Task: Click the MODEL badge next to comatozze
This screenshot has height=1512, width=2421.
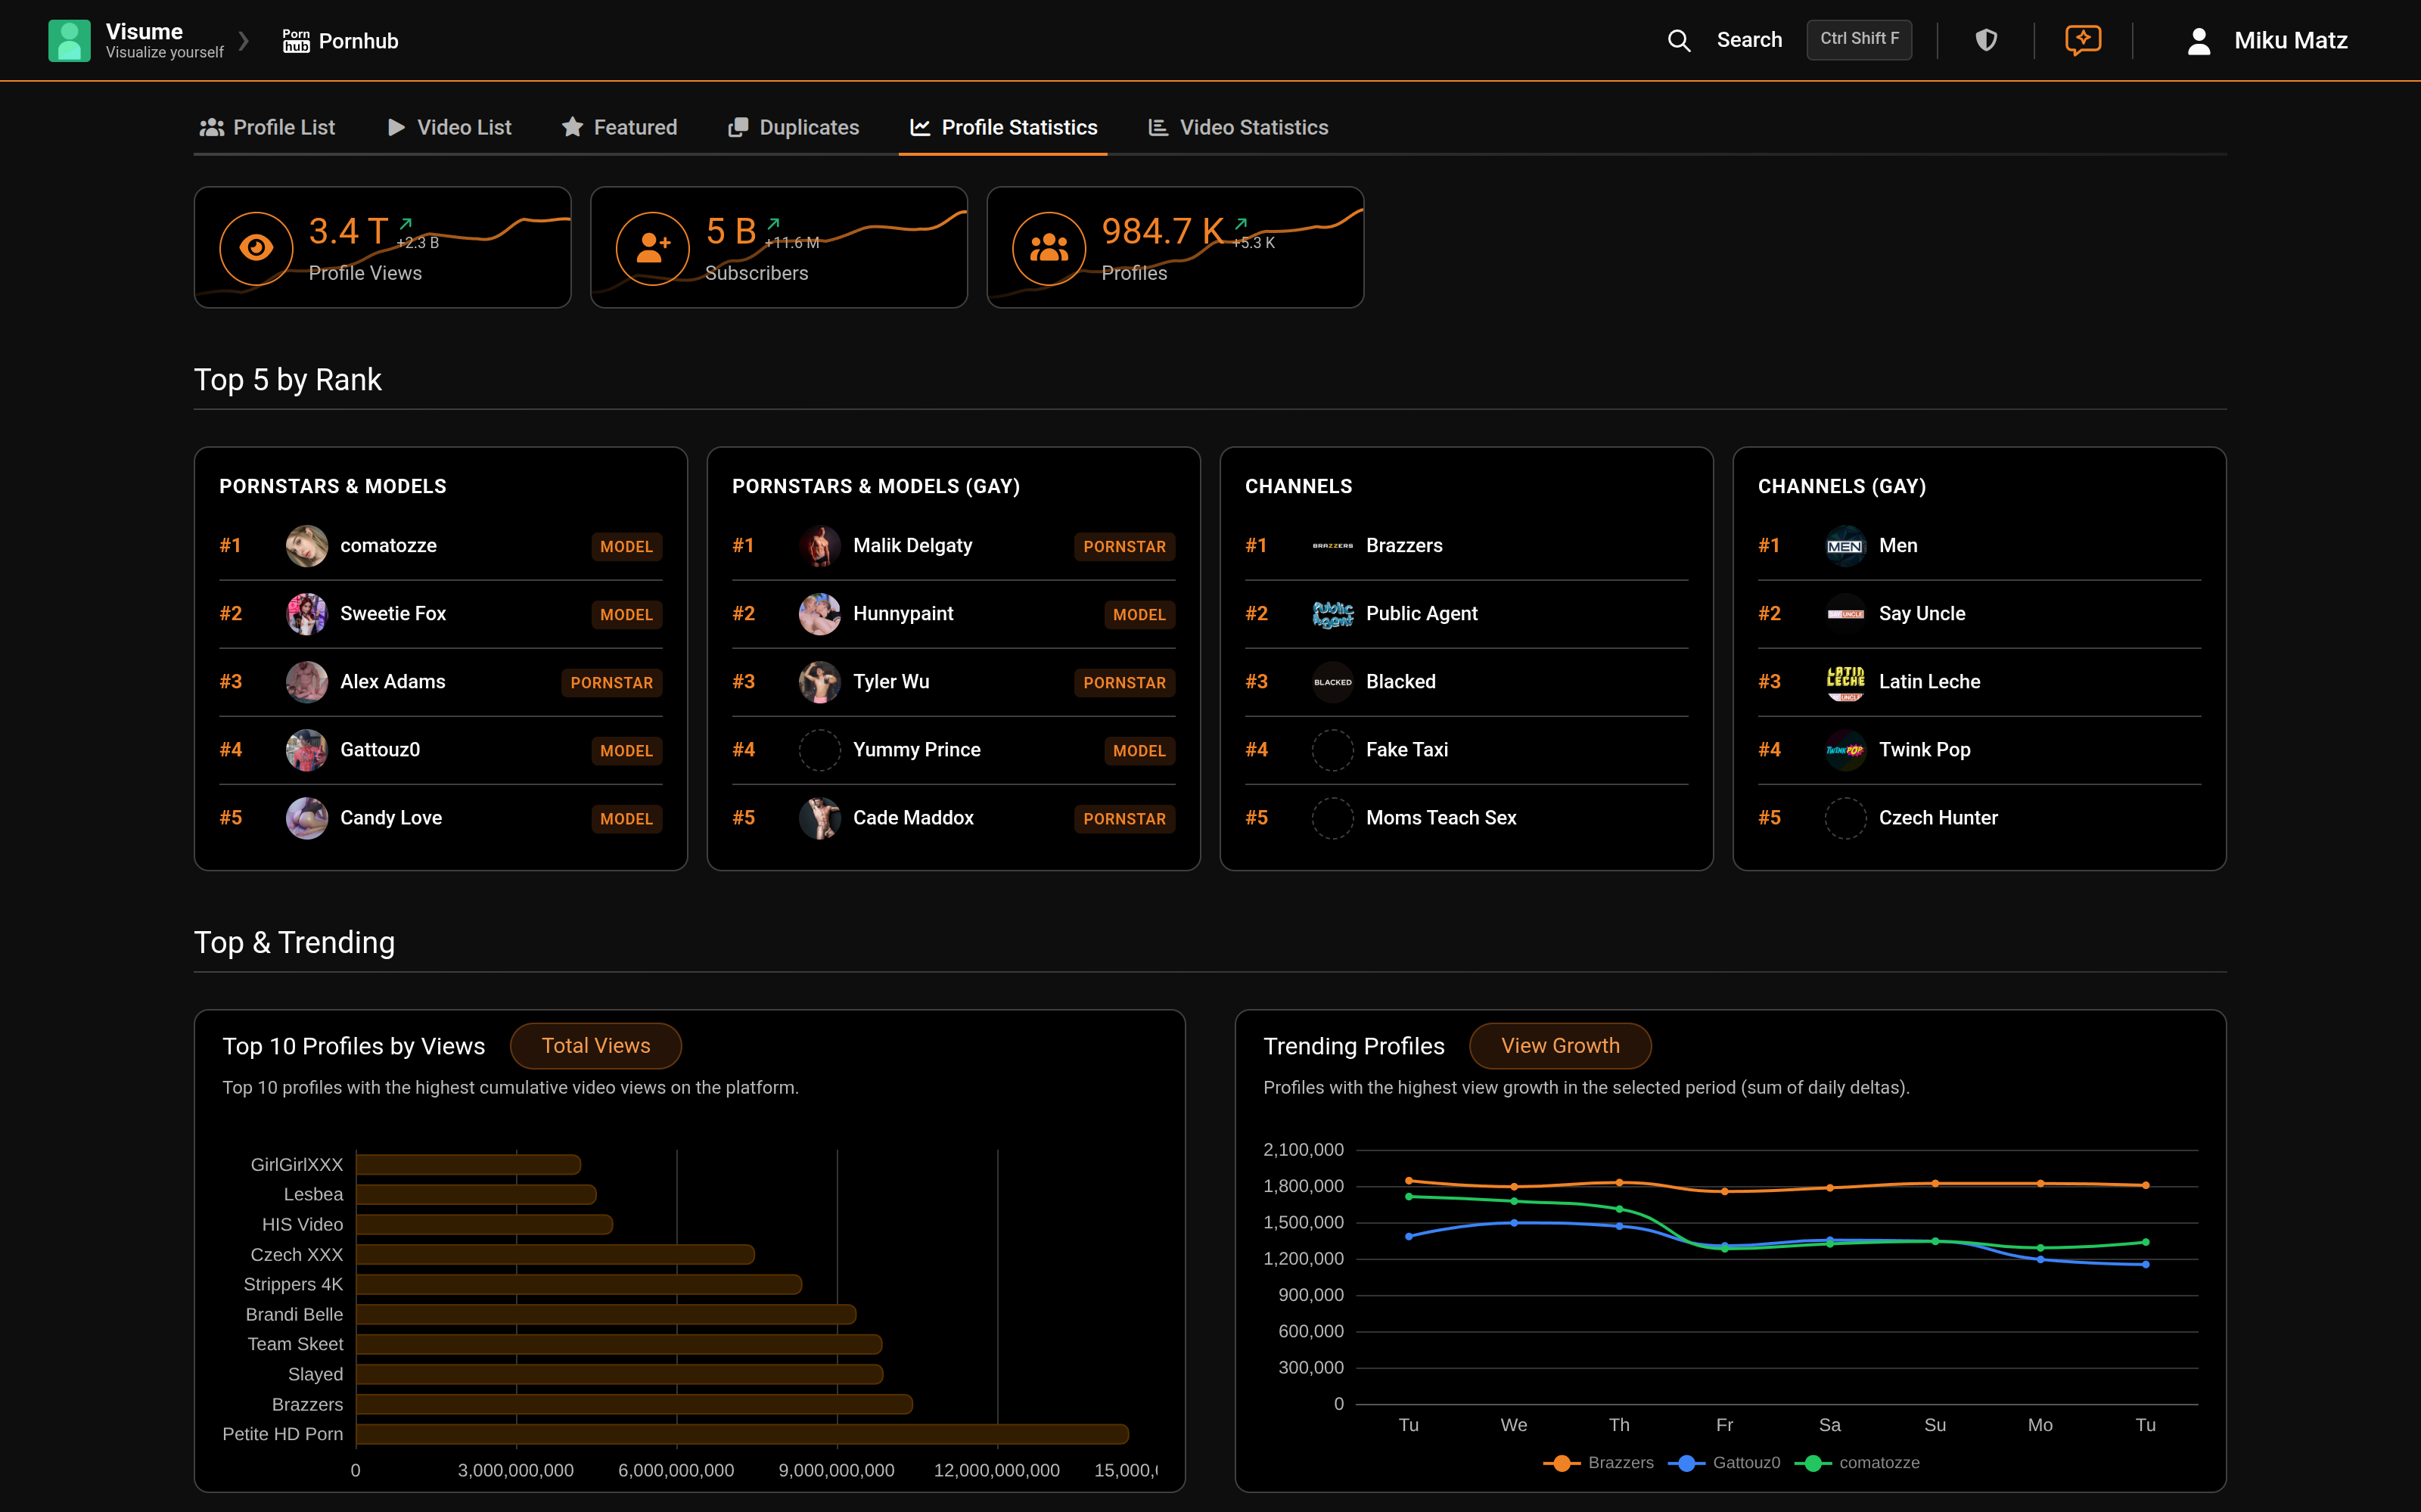Action: tap(626, 546)
